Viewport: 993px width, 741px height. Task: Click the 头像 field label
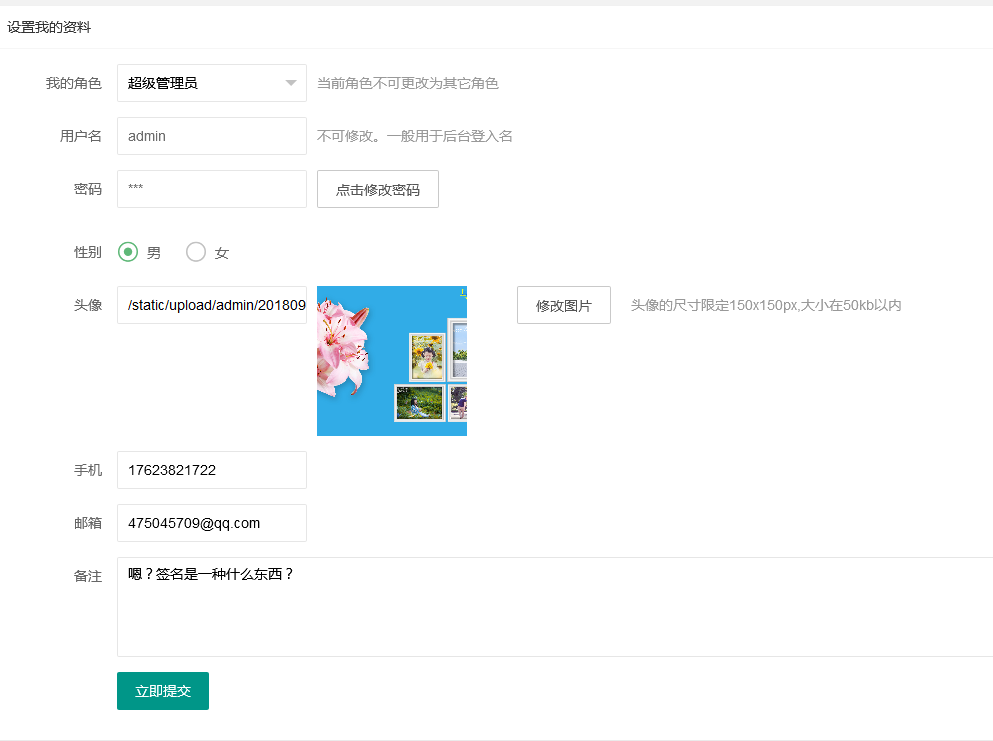[88, 305]
